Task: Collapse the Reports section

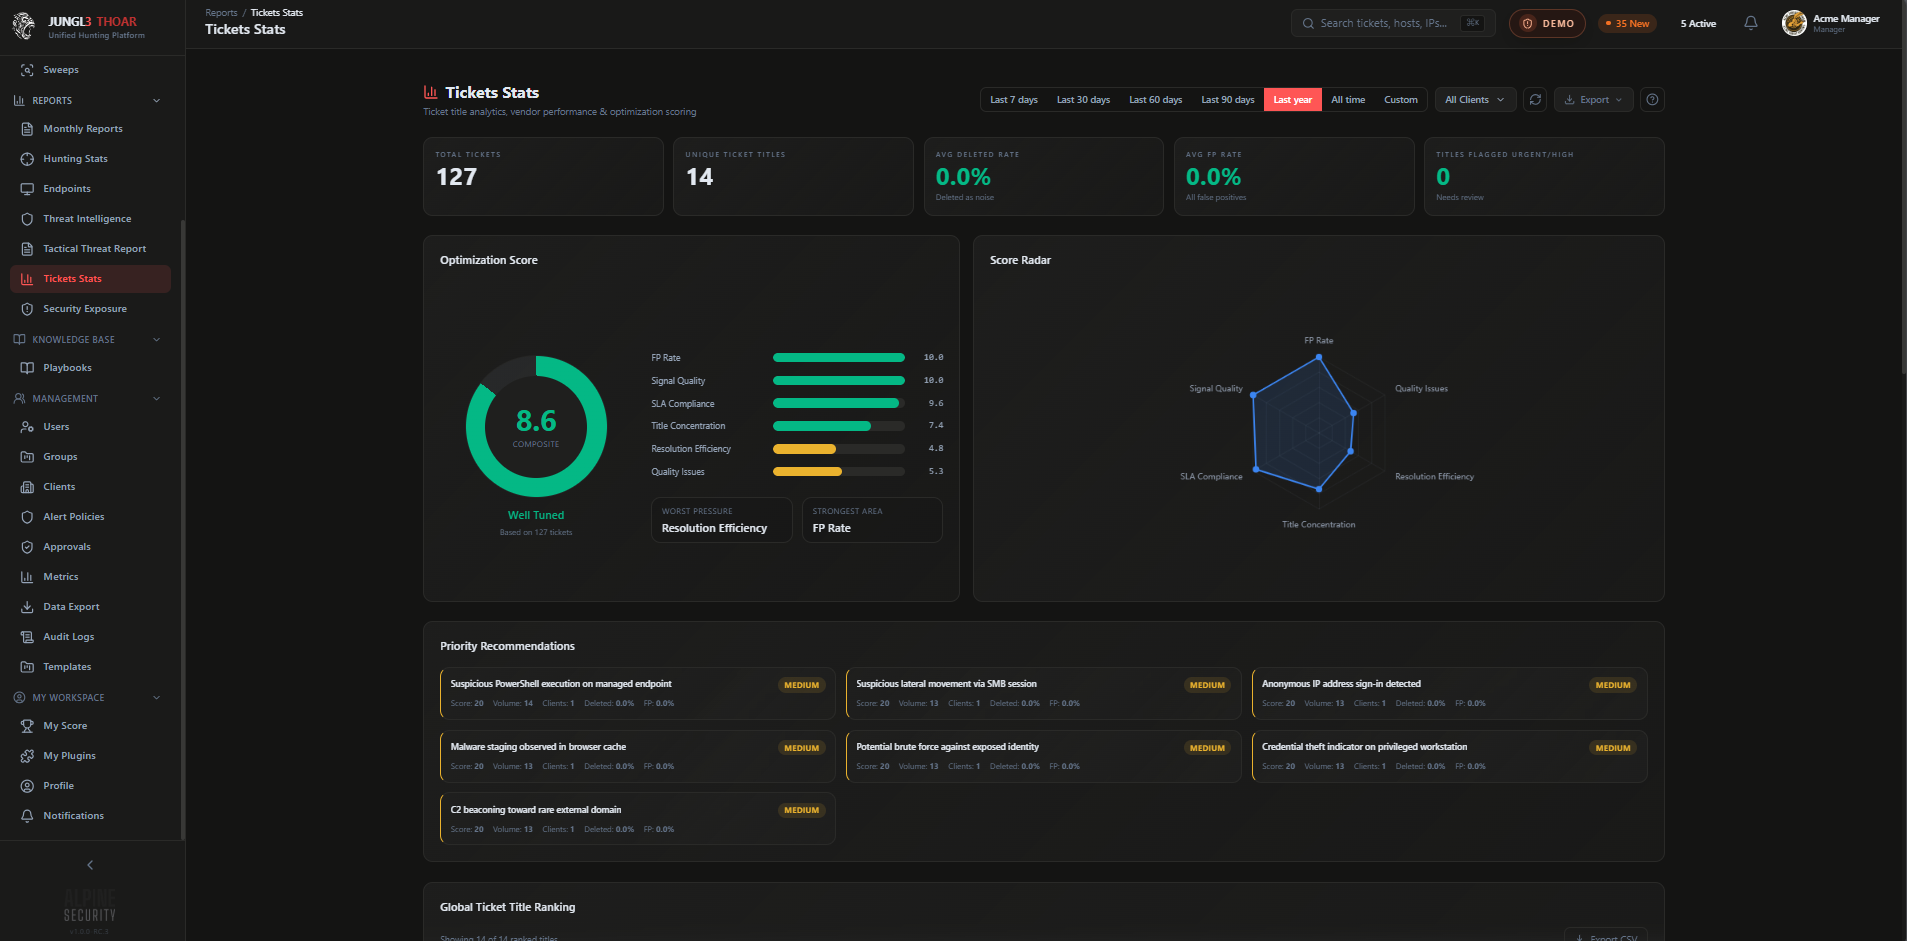Action: point(156,101)
